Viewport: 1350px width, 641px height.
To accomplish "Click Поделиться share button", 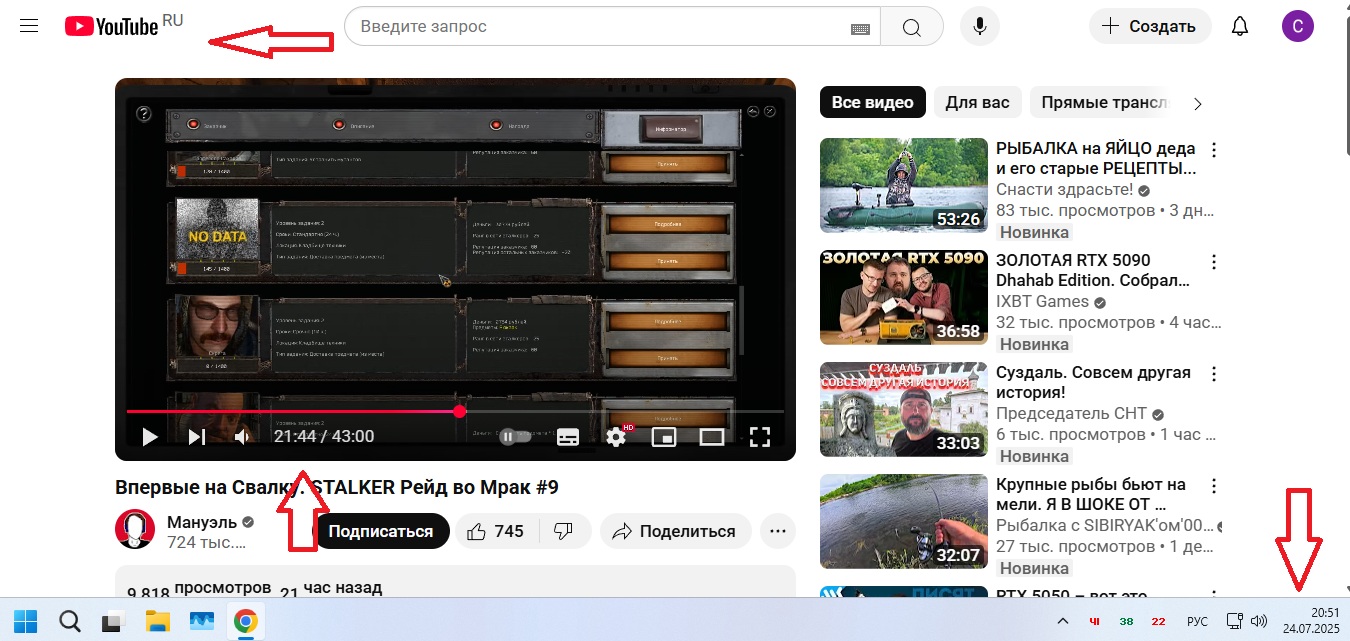I will pos(675,531).
